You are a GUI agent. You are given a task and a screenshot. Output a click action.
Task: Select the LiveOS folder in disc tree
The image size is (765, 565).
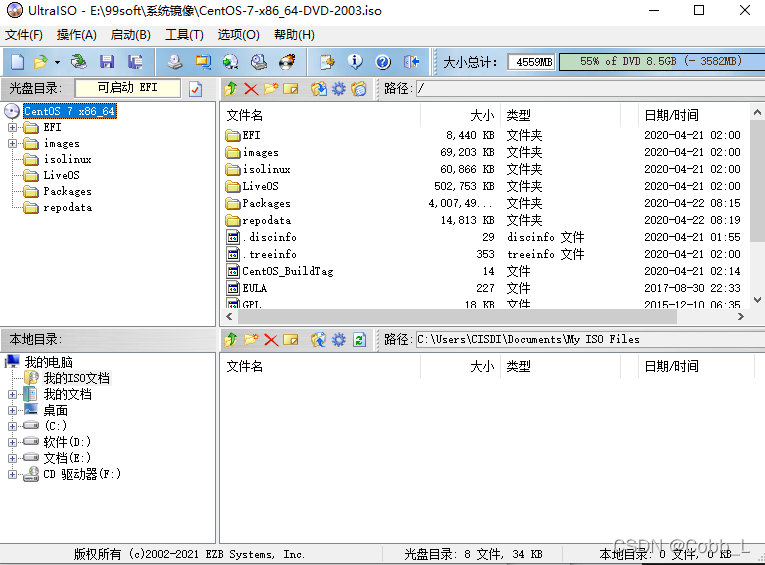tap(61, 175)
